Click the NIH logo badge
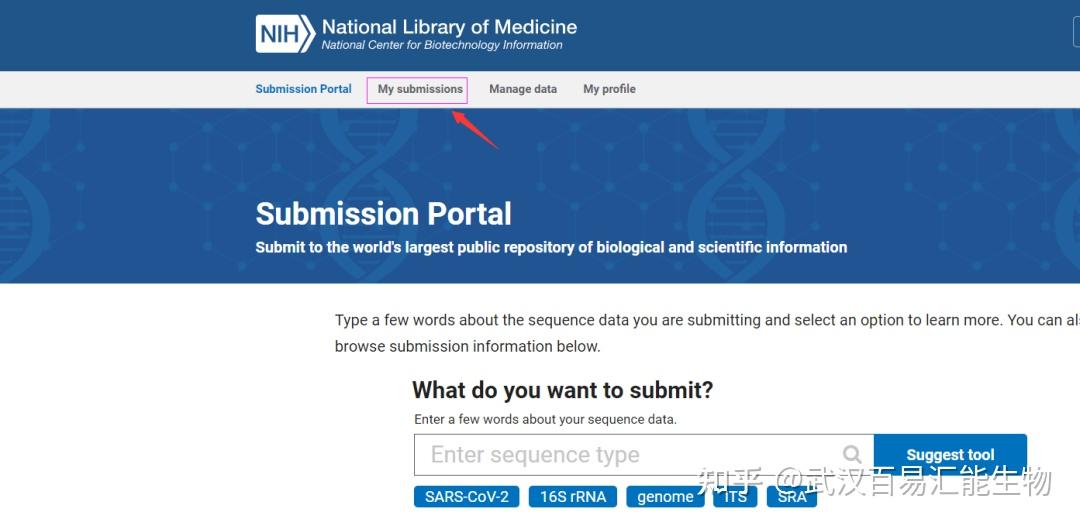Image resolution: width=1080 pixels, height=526 pixels. (285, 34)
